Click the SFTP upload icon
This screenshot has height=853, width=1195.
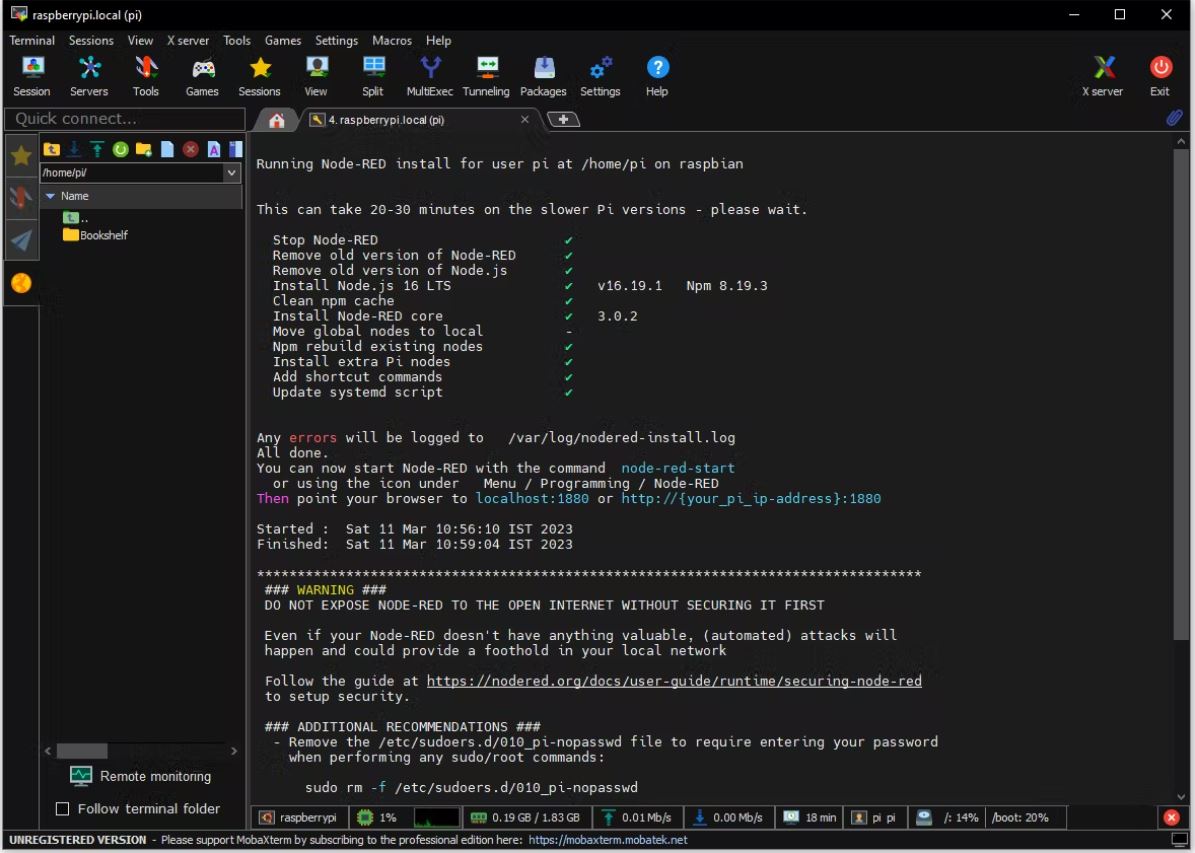tap(97, 149)
